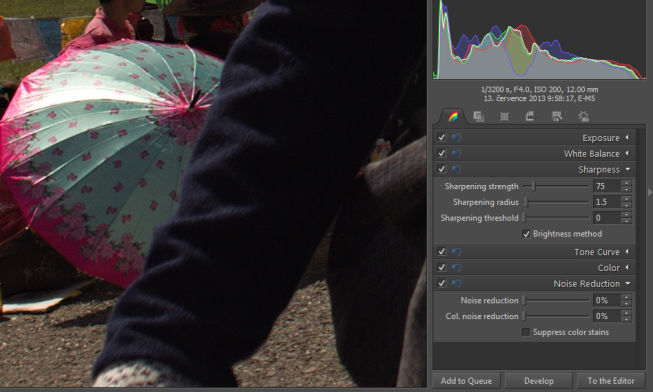Expand the Exposure section arrow
This screenshot has width=653, height=392.
coord(627,137)
